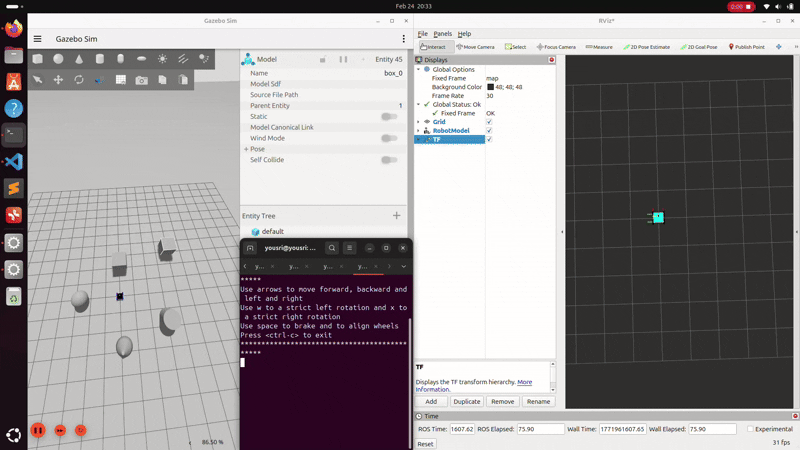Select the 2D Pose Estimate tool
800x450 pixels.
pyautogui.click(x=646, y=47)
